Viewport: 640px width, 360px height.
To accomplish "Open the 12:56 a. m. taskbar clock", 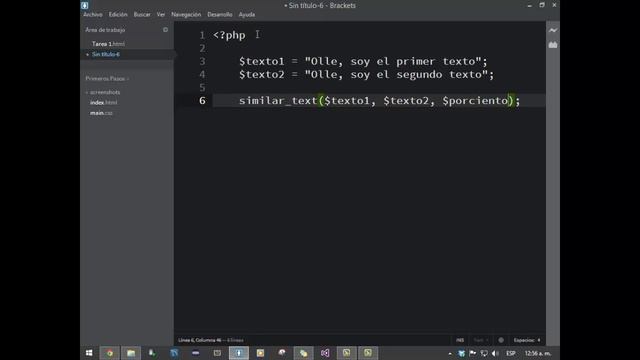I will pyautogui.click(x=538, y=353).
